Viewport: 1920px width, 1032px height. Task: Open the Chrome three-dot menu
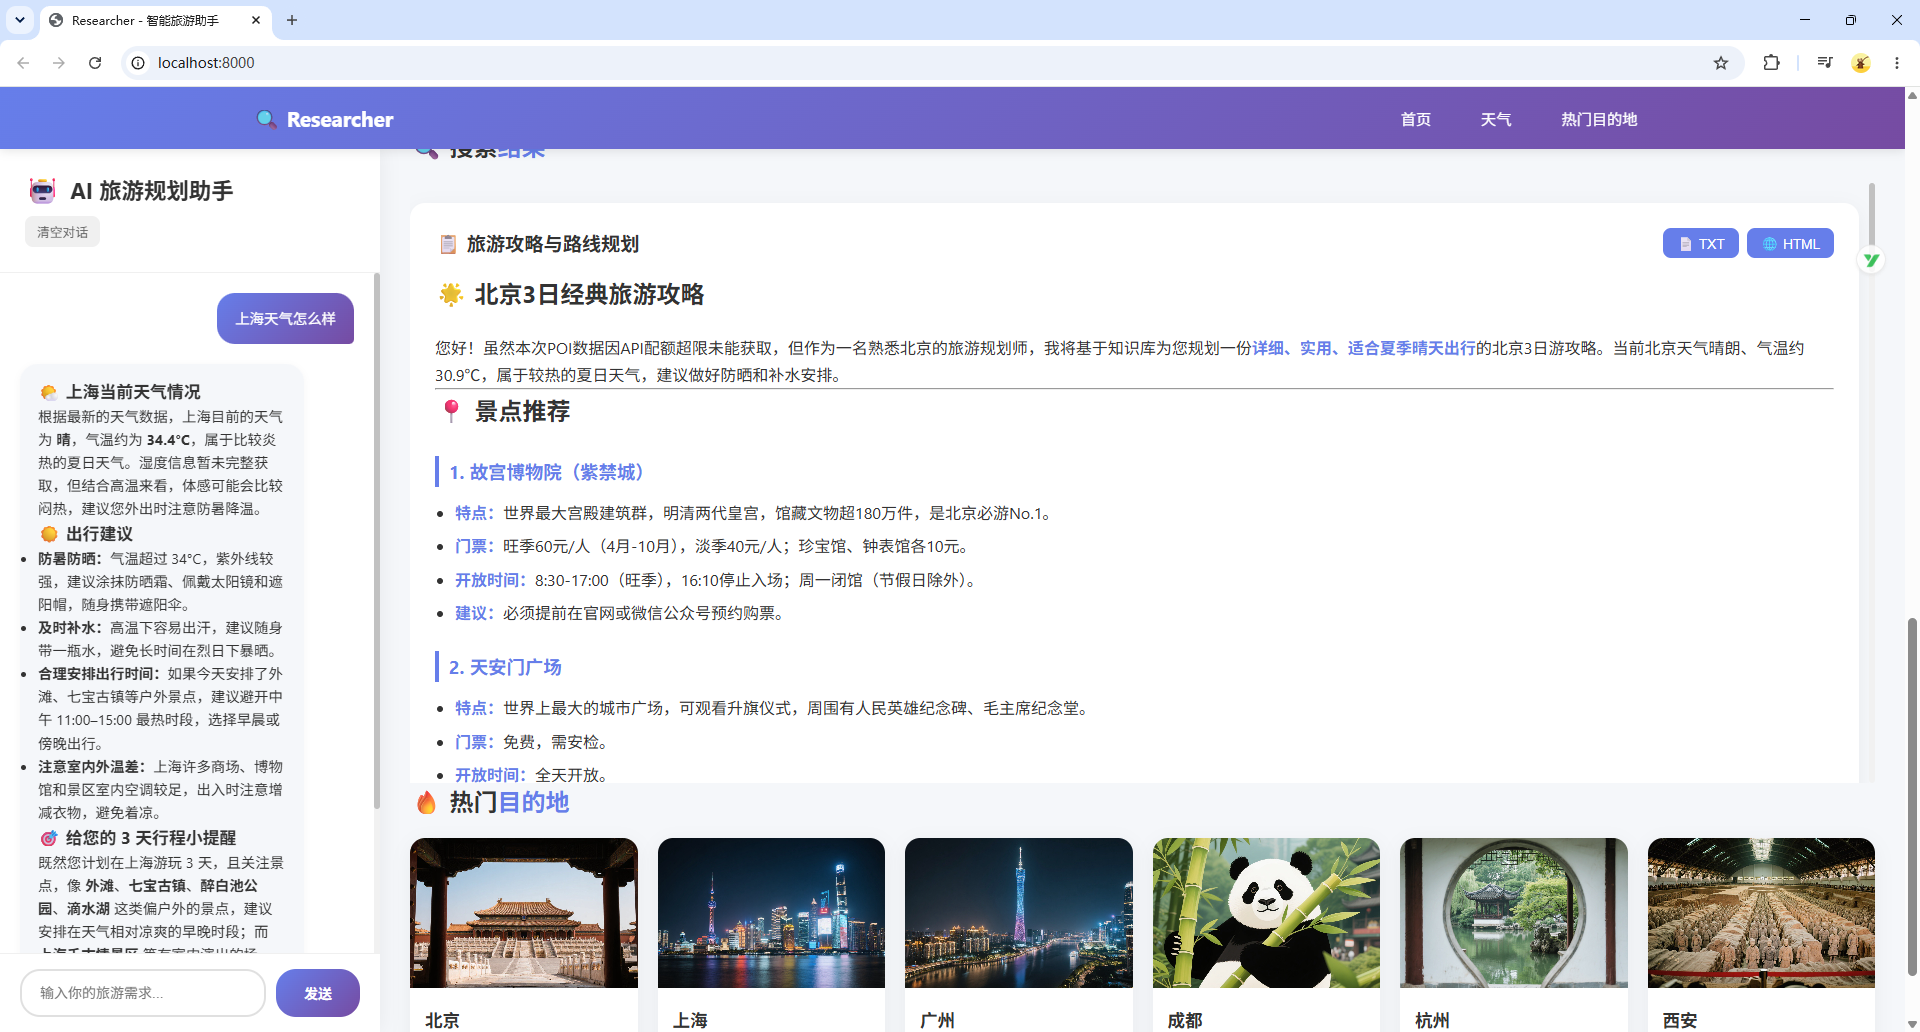pyautogui.click(x=1897, y=63)
